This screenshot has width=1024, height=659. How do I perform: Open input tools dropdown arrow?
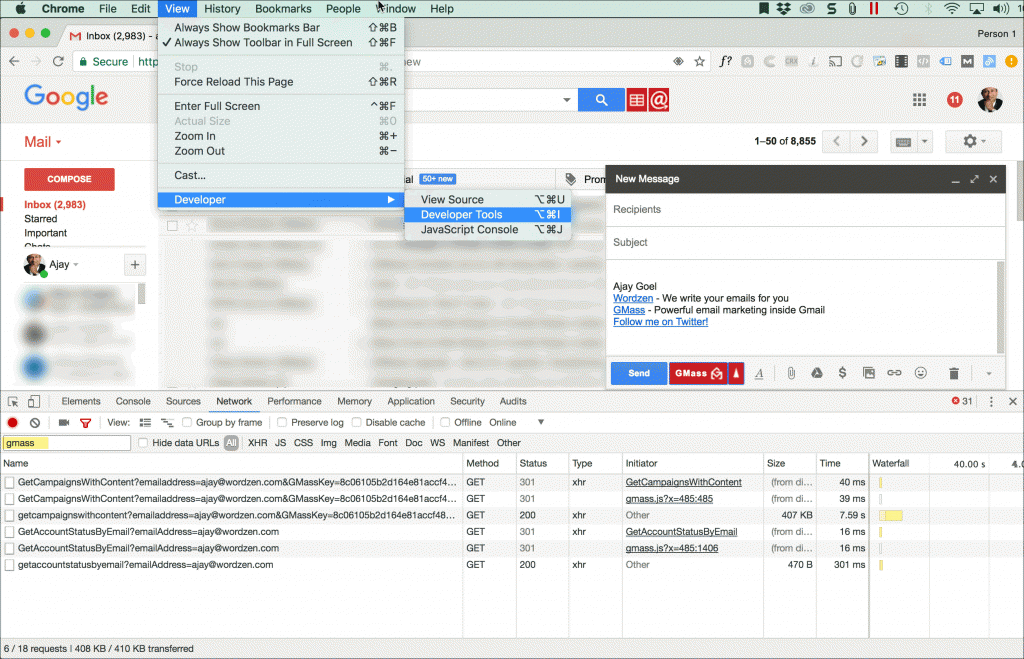(x=924, y=141)
